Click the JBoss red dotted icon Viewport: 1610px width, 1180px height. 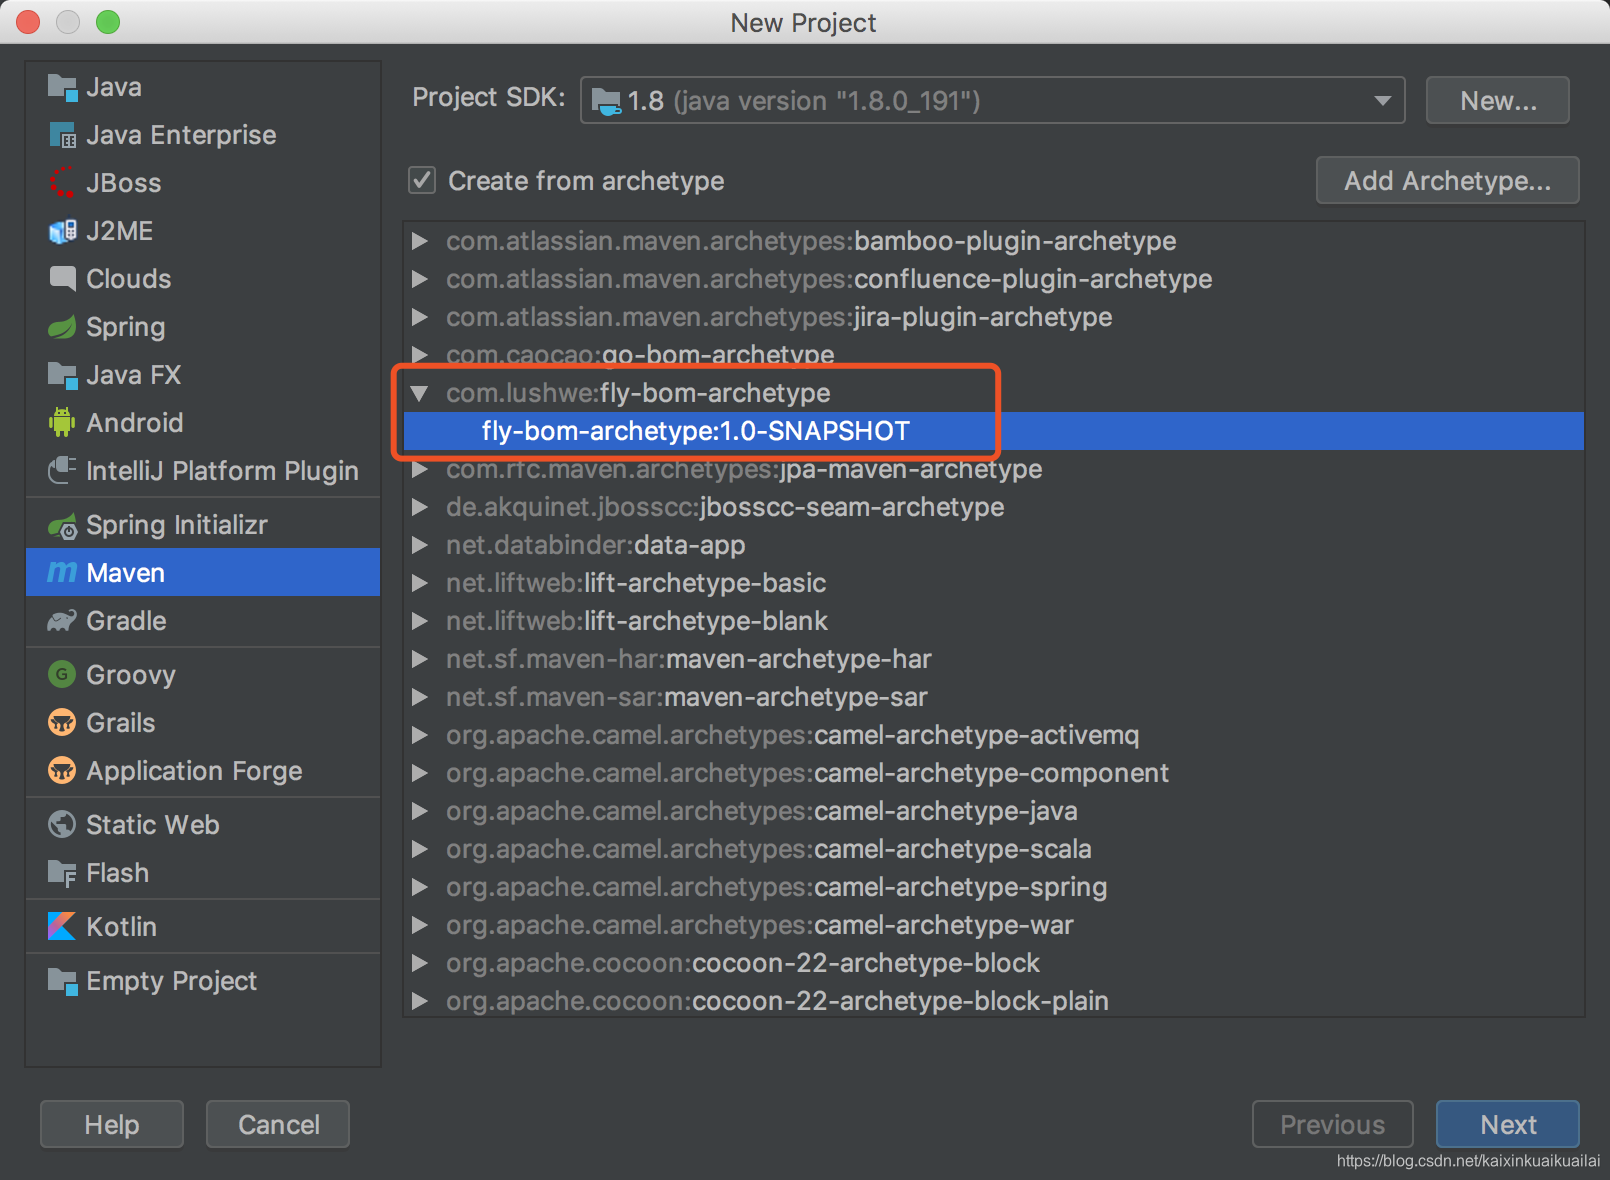click(x=62, y=183)
